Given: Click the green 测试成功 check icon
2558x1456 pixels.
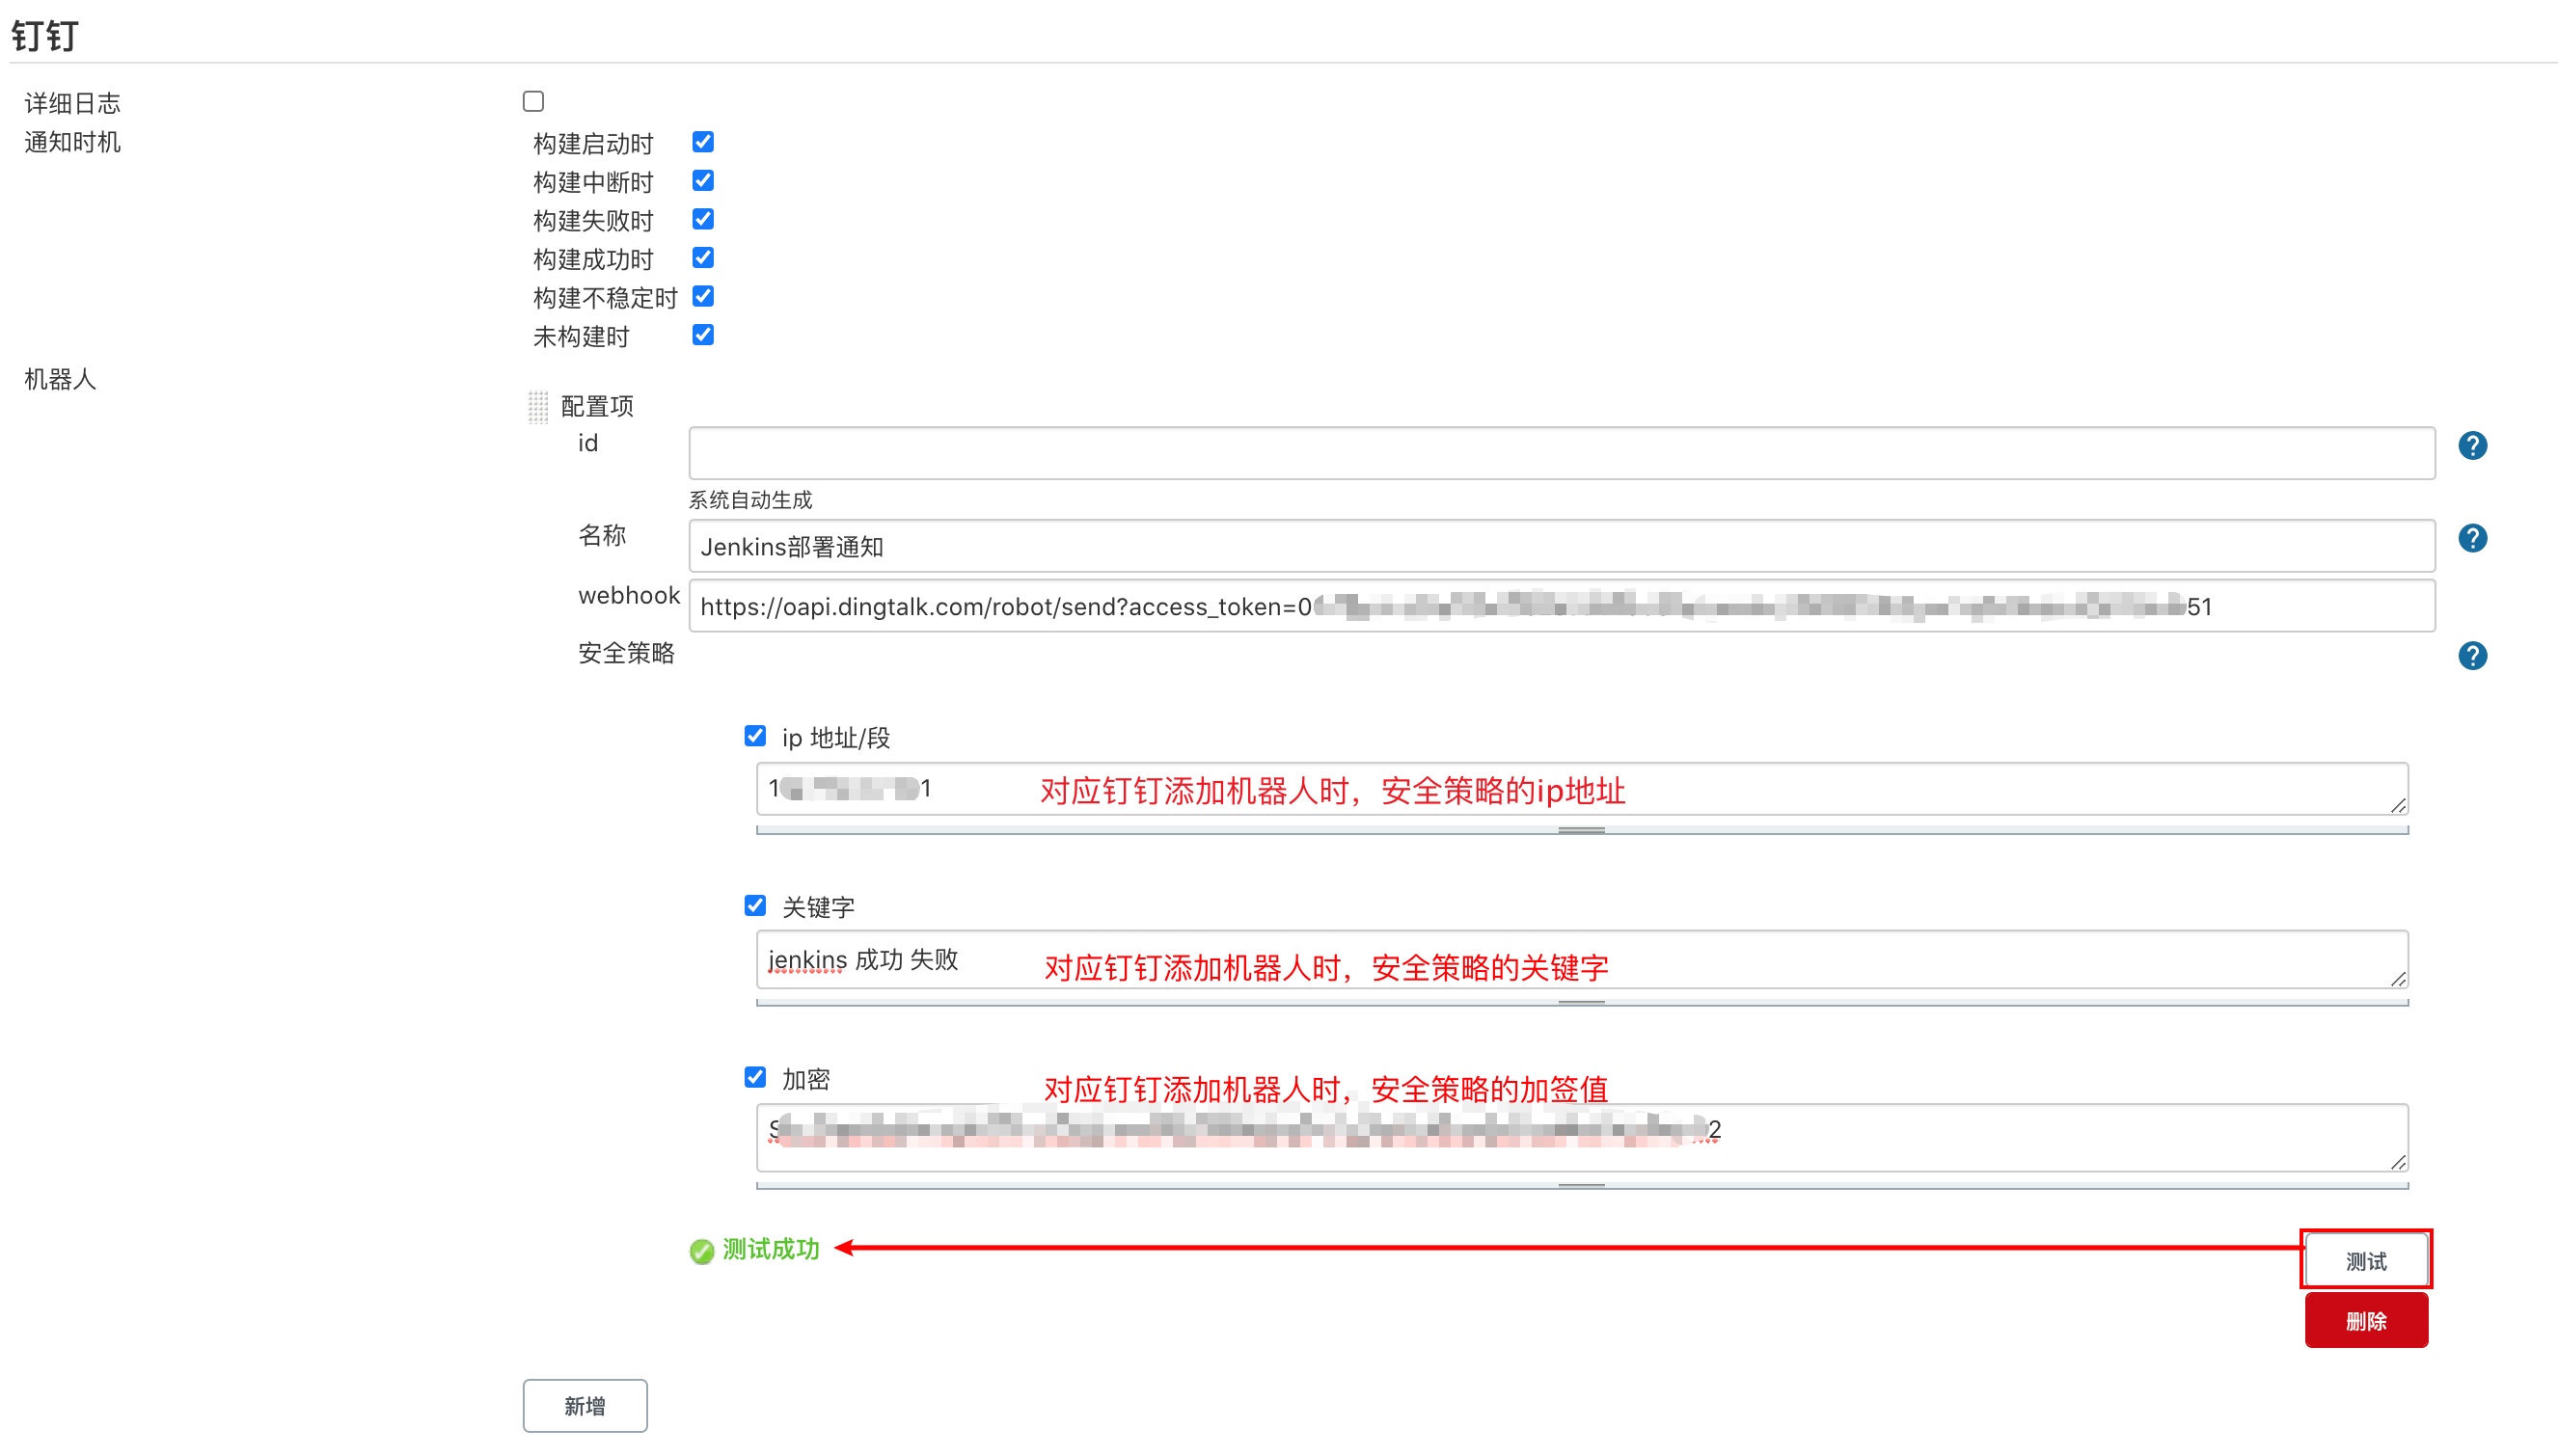Looking at the screenshot, I should 701,1251.
